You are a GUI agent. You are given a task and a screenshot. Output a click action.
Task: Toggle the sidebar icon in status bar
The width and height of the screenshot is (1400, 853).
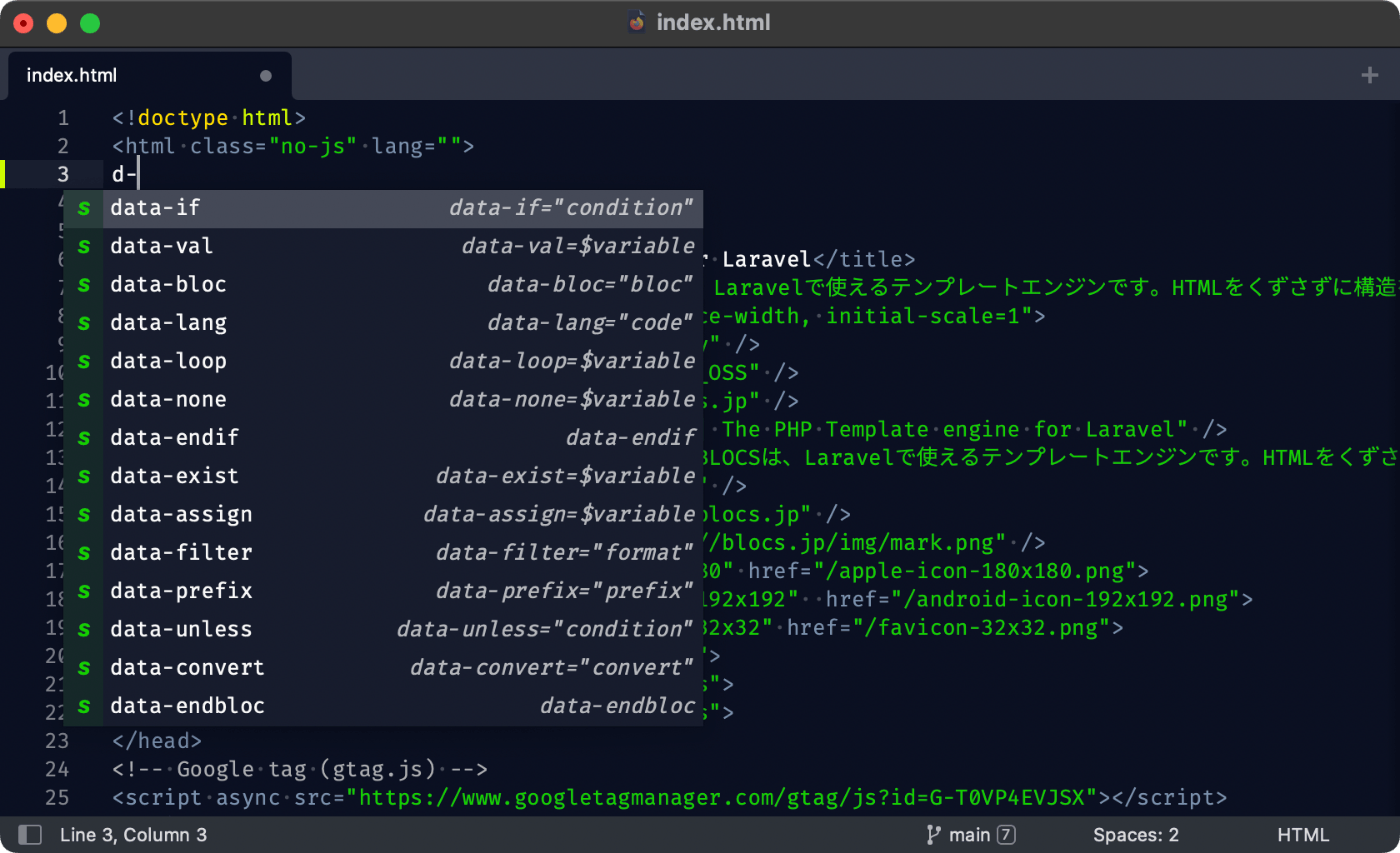[x=30, y=835]
